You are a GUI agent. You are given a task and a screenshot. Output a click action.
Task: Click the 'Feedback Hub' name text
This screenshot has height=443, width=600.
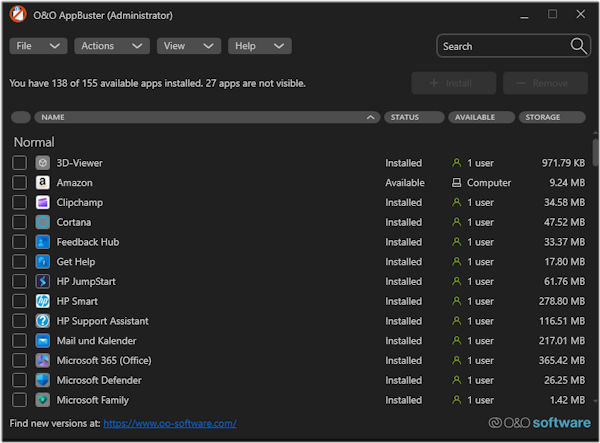[x=88, y=242]
